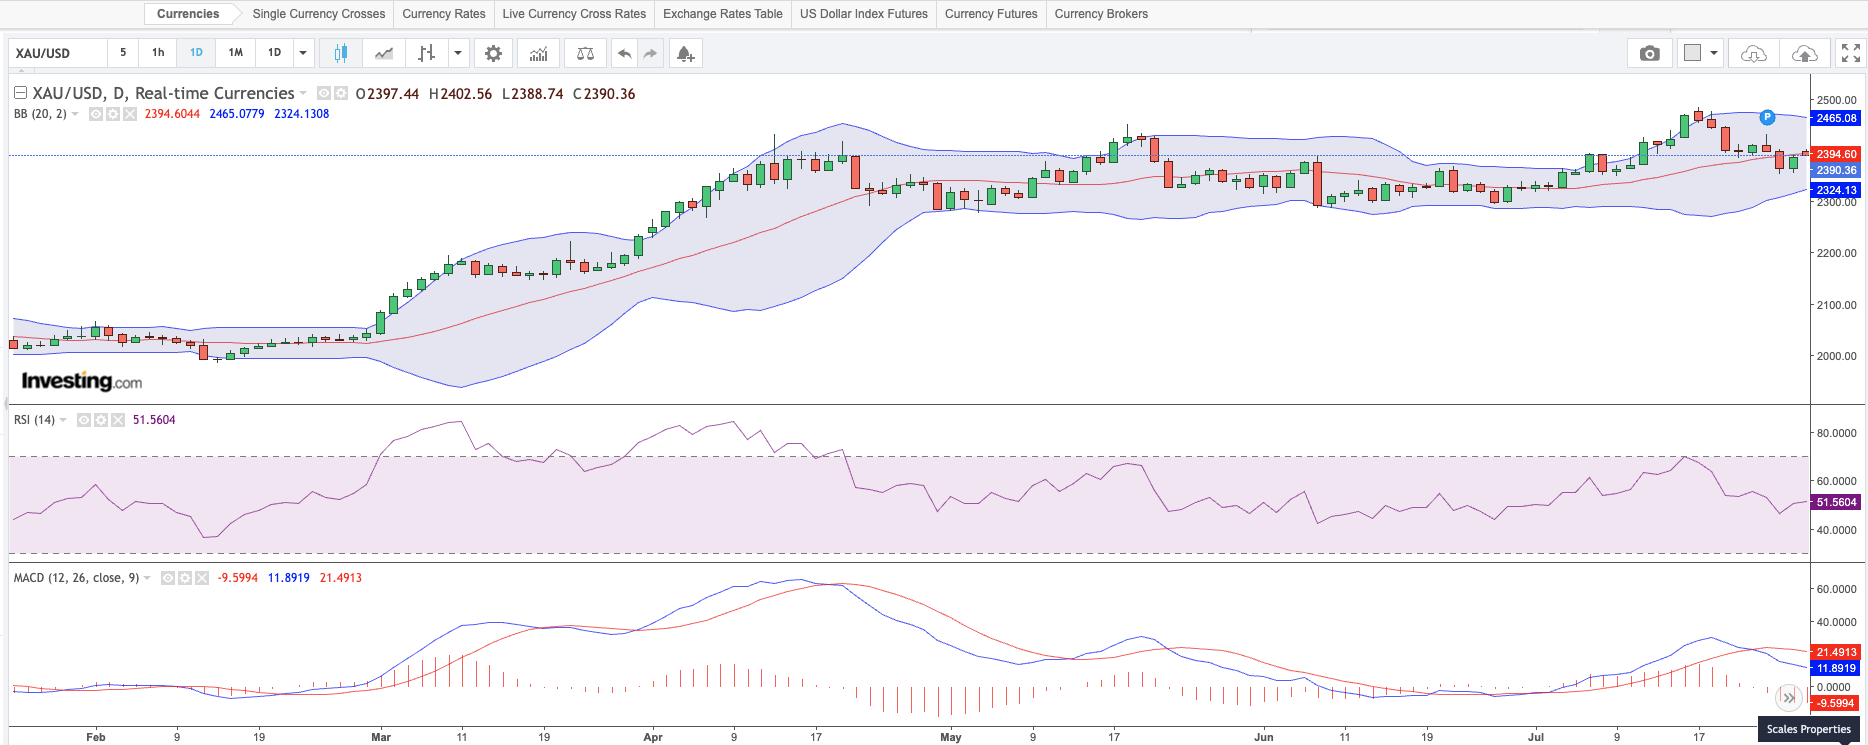
Task: Click the compare scales icon
Action: pos(586,53)
